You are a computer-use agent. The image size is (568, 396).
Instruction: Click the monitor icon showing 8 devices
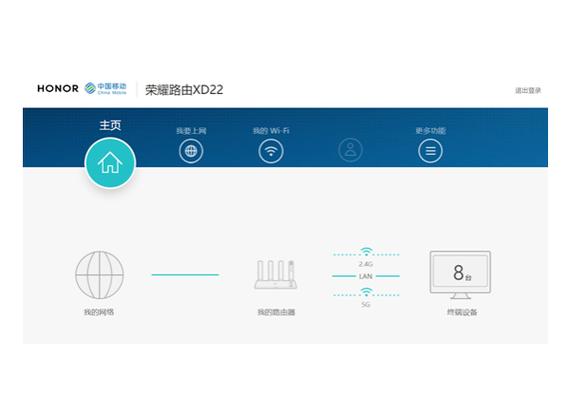point(460,275)
